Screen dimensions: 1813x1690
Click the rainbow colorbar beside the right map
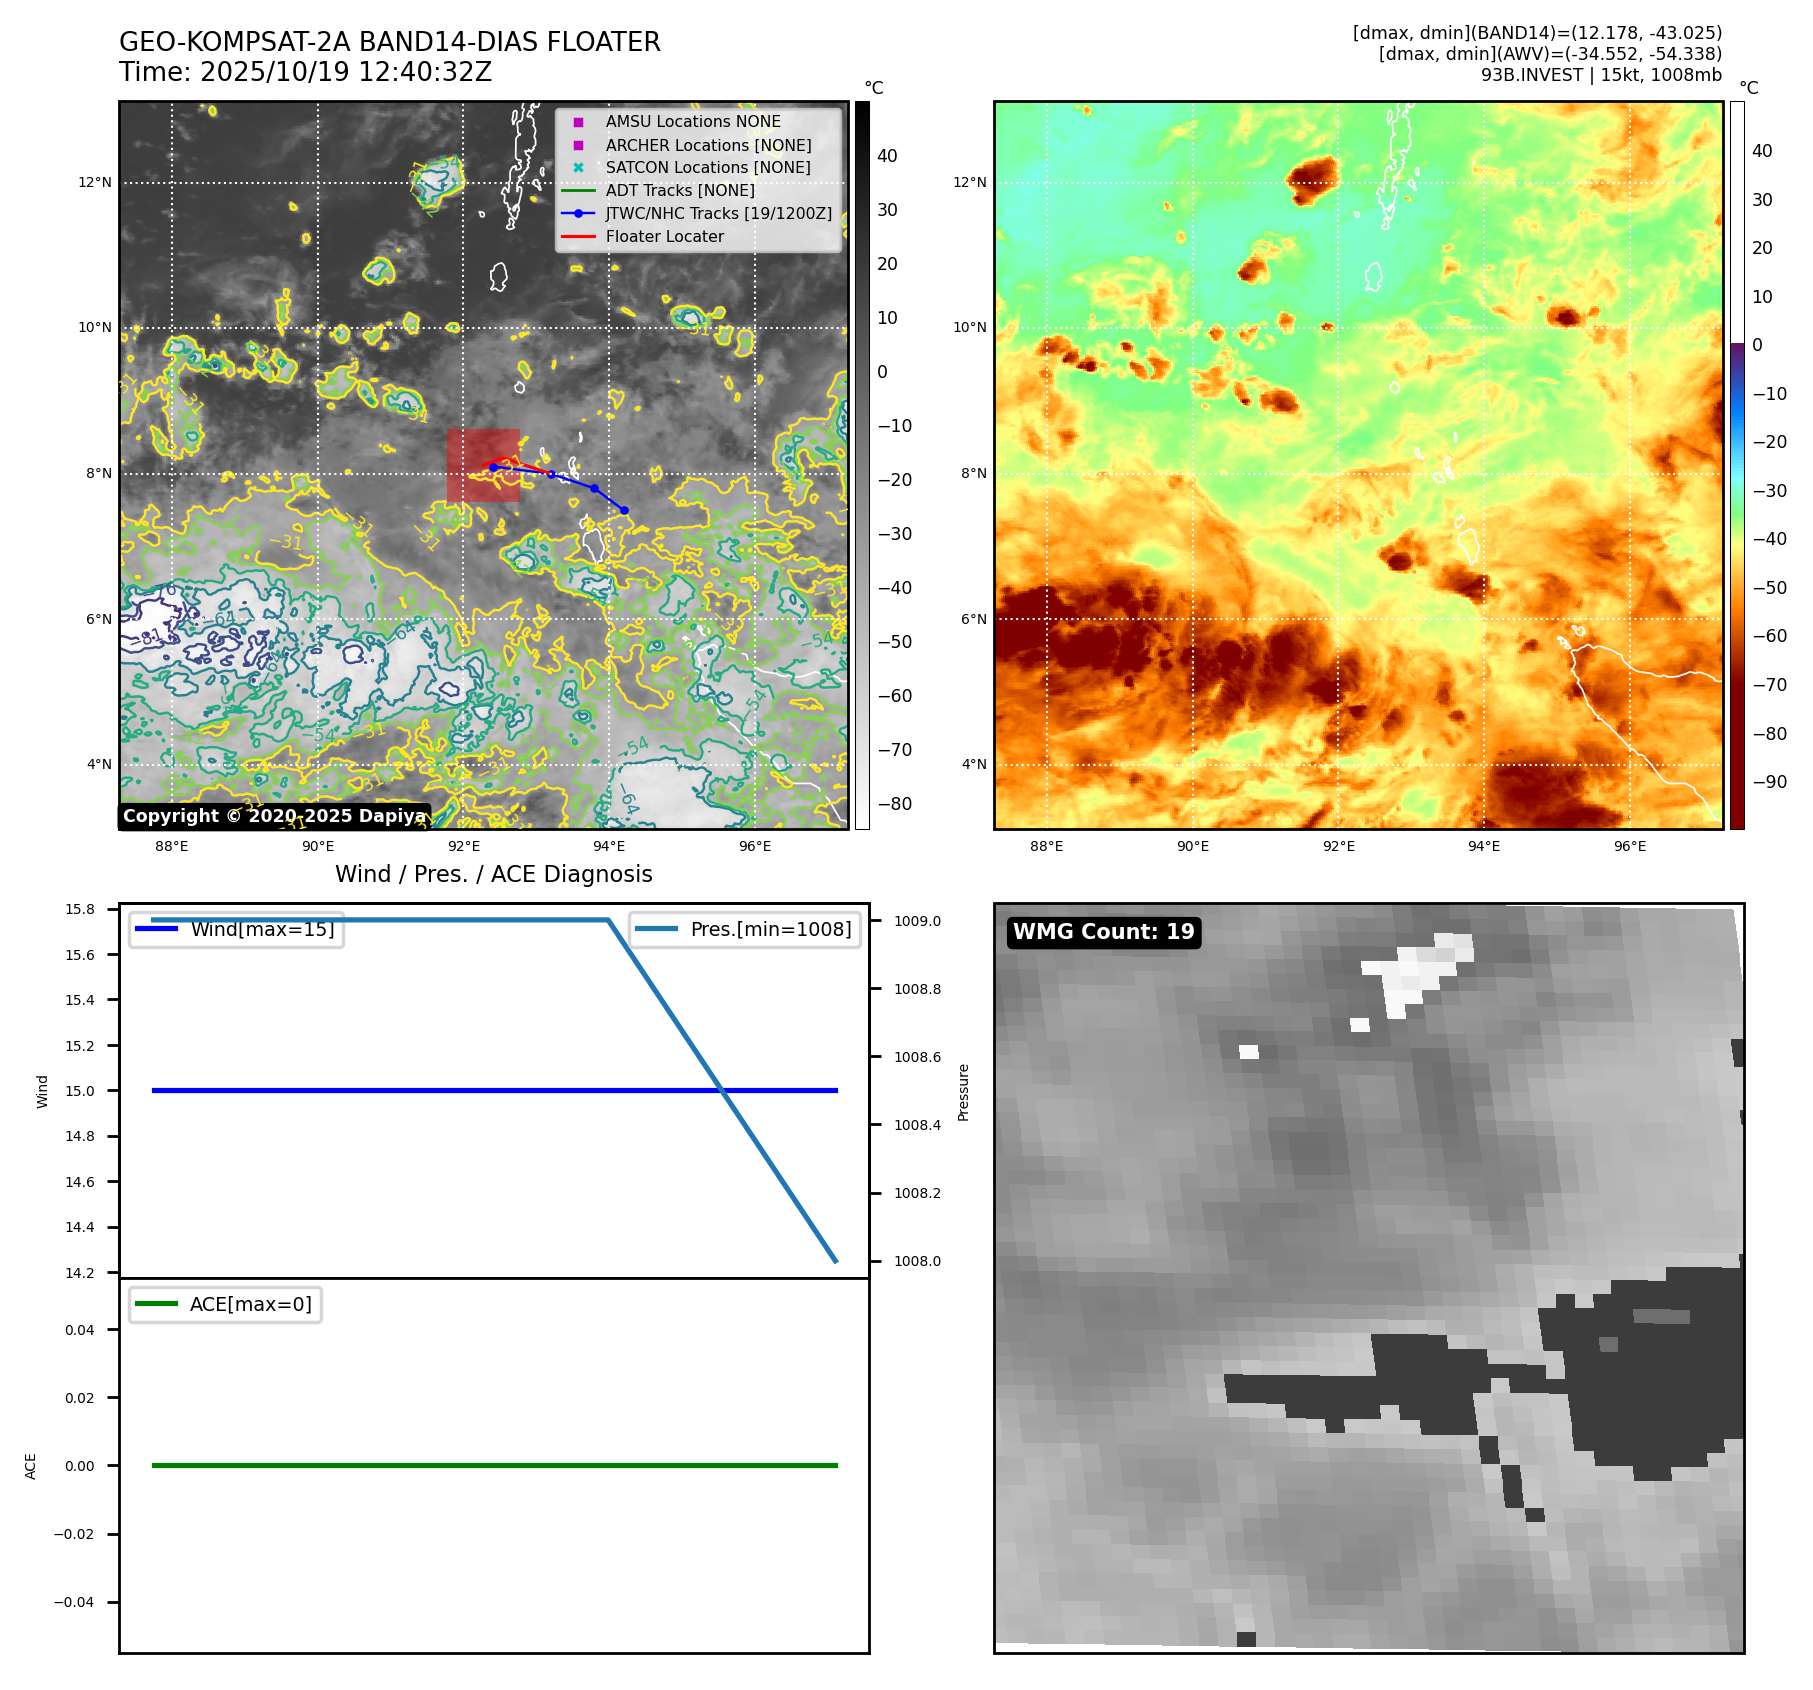[1737, 465]
